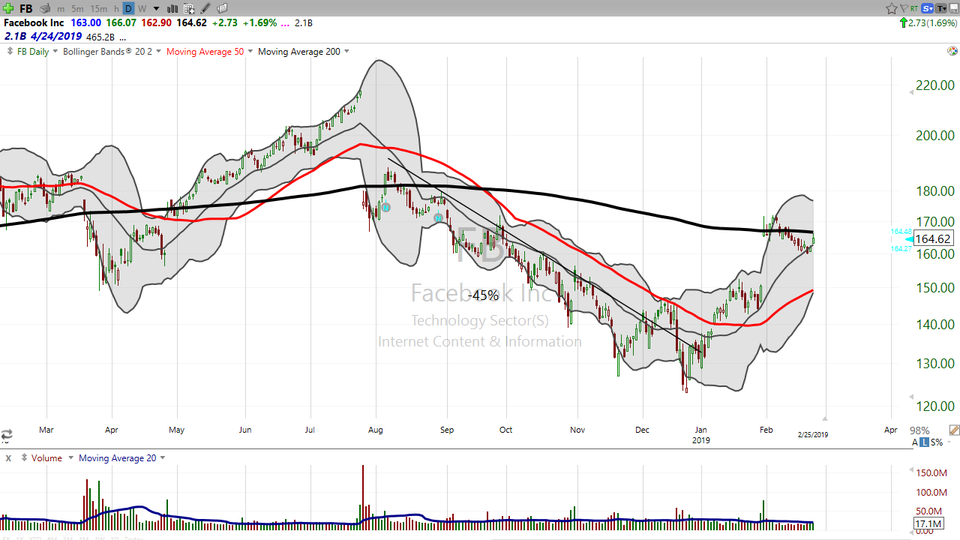Screen dimensions: 960x540
Task: Click the price pane move handle icon
Action: click(9, 51)
